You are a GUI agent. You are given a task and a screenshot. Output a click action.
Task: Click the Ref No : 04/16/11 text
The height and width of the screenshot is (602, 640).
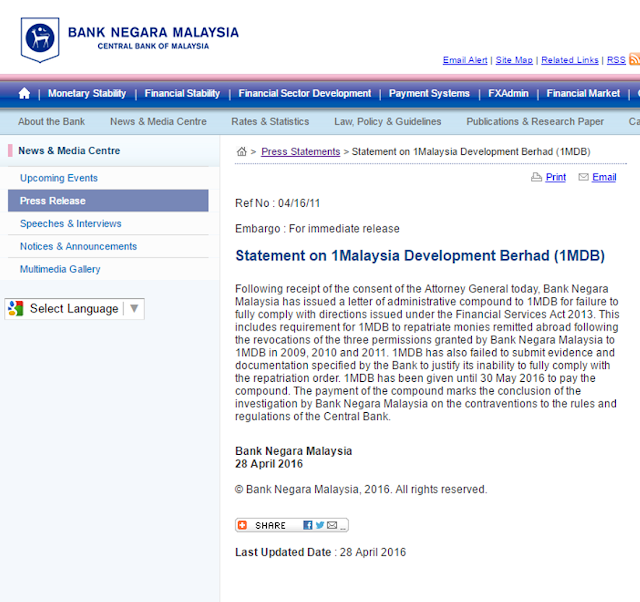[278, 203]
